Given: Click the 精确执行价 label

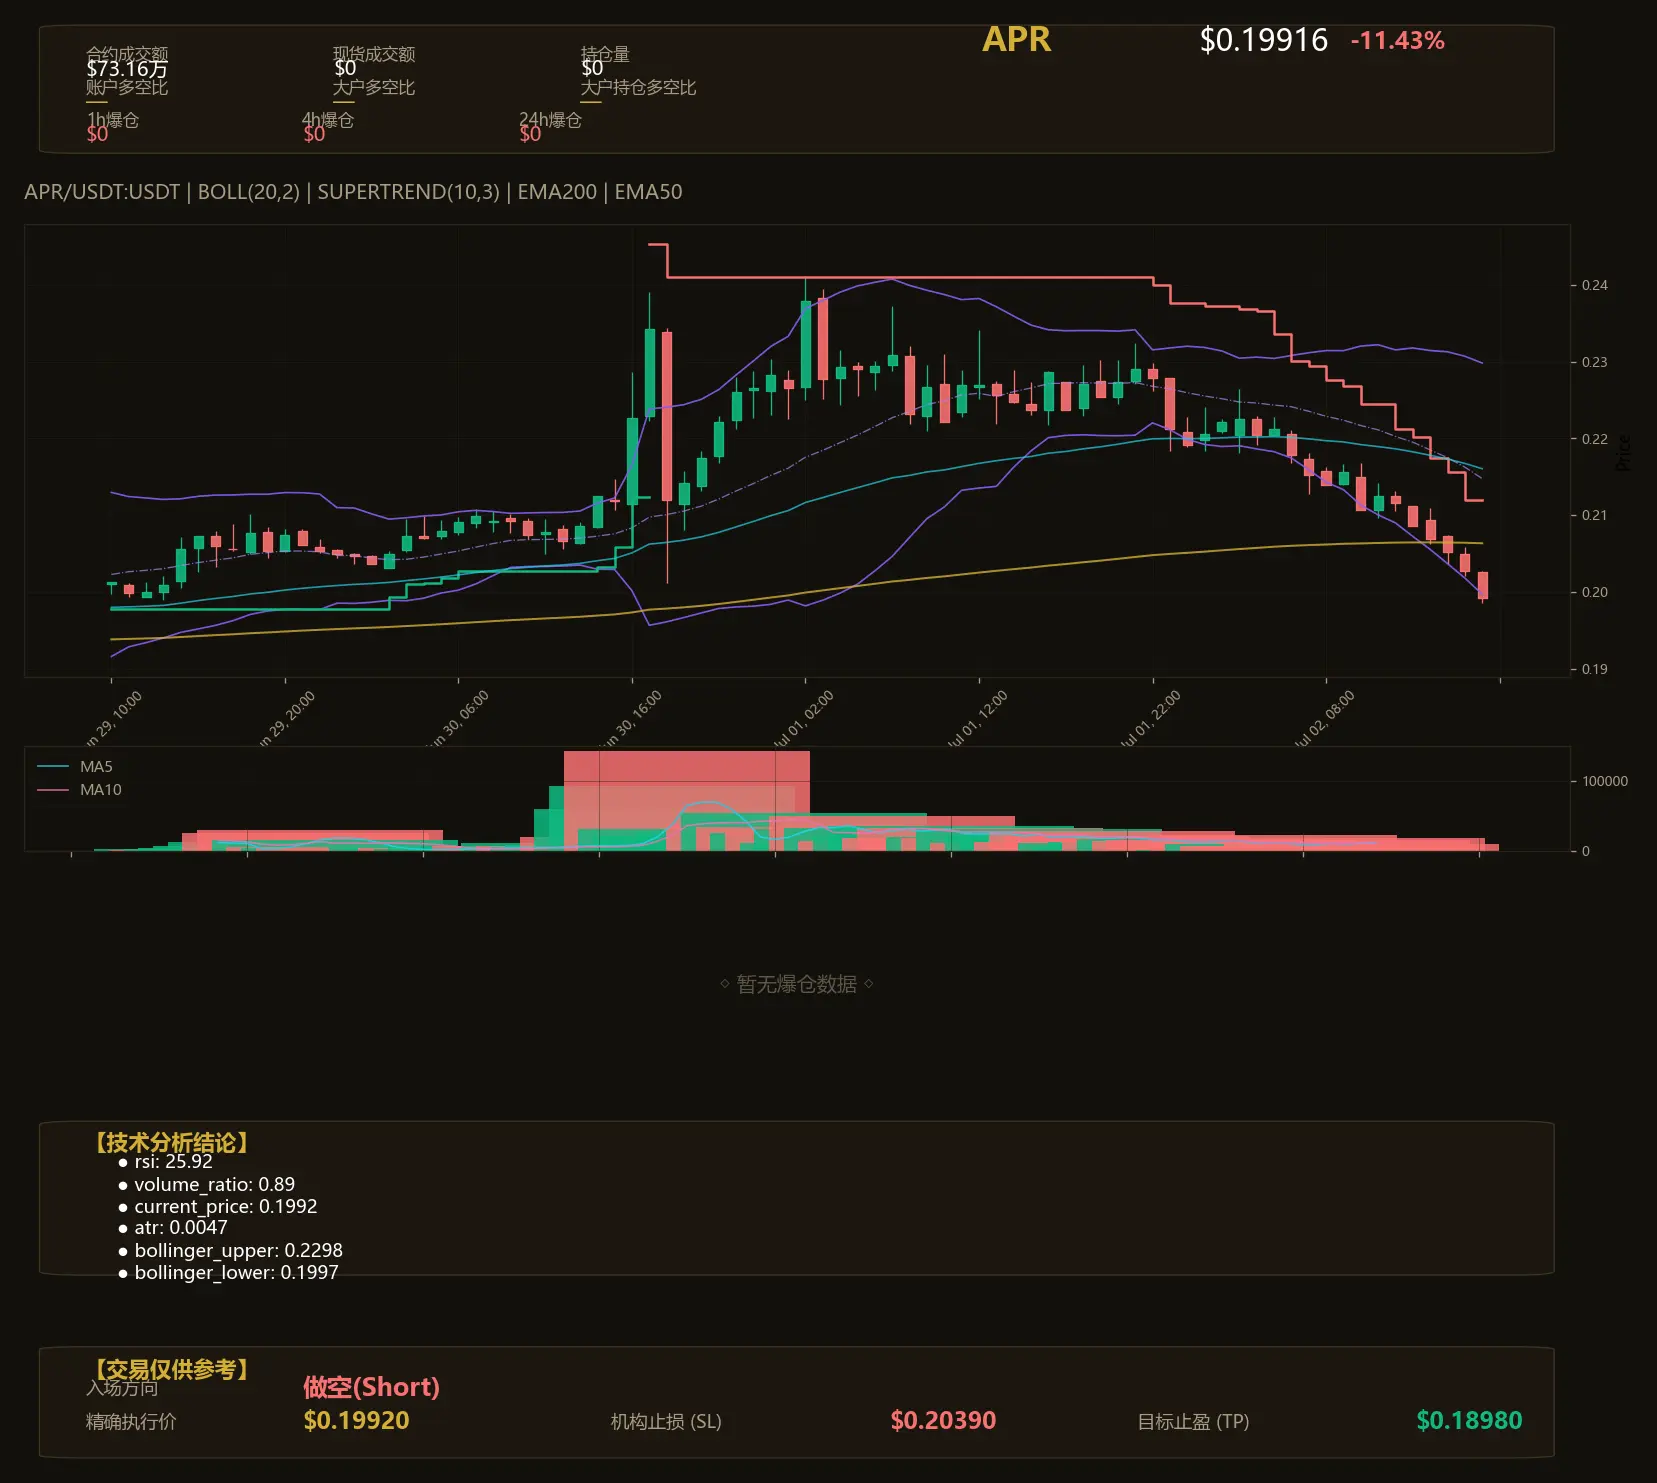Looking at the screenshot, I should click(x=131, y=1422).
